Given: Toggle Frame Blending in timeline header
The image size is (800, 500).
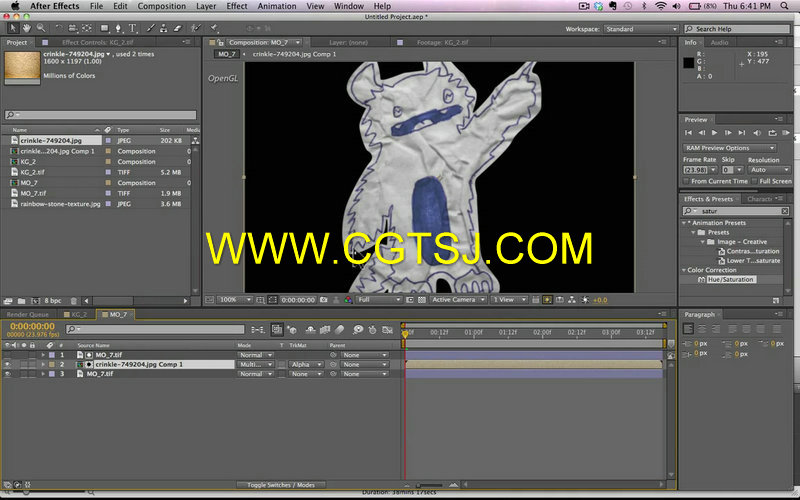Looking at the screenshot, I should click(x=325, y=330).
